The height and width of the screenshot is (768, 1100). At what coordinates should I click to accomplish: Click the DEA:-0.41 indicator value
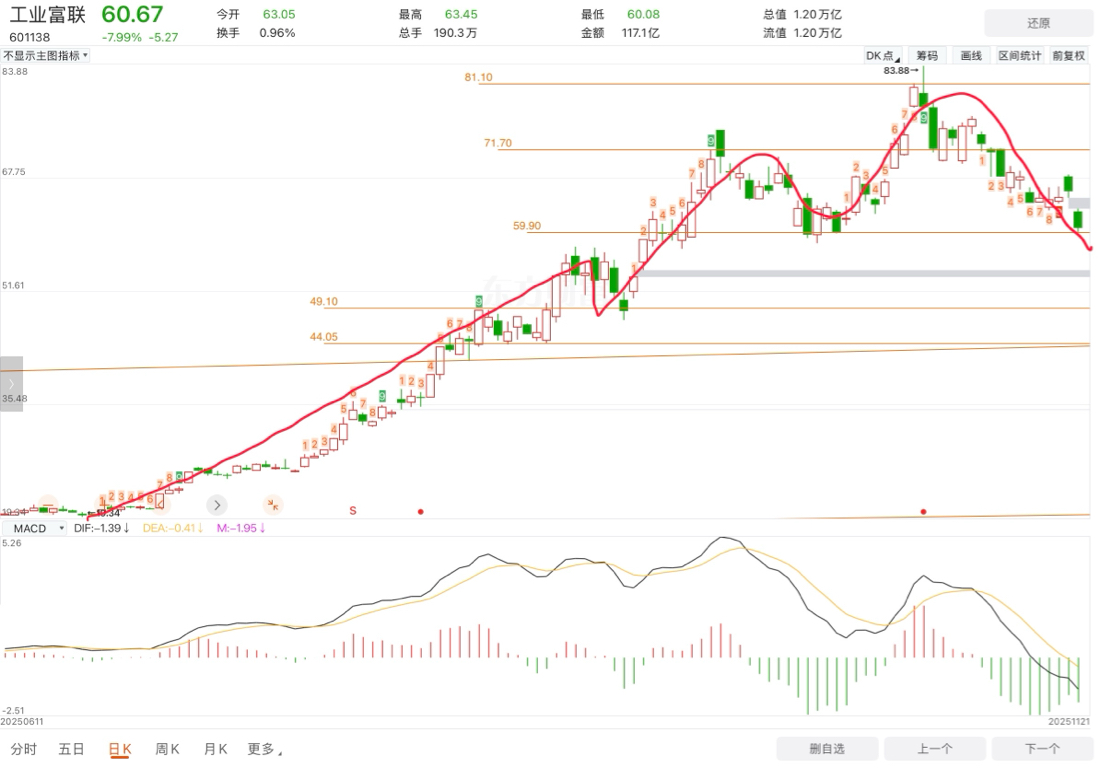tap(173, 528)
